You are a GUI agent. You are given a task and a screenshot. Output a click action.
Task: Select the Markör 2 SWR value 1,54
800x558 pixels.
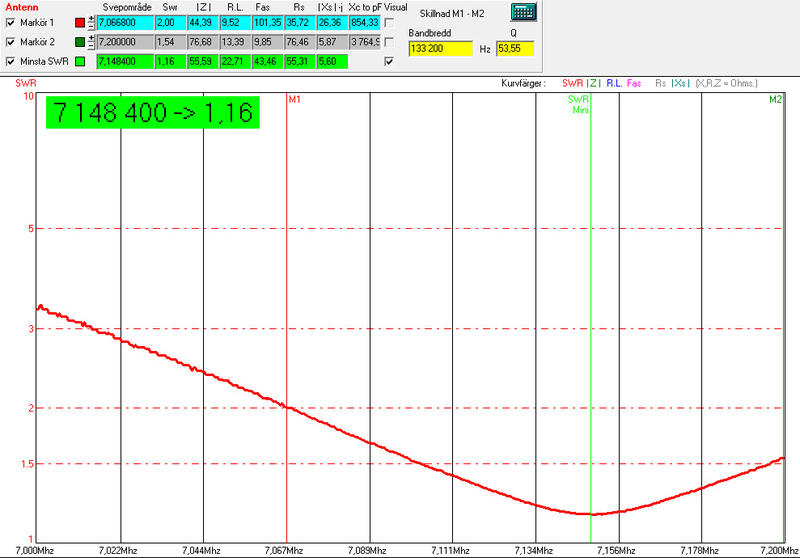pos(170,42)
